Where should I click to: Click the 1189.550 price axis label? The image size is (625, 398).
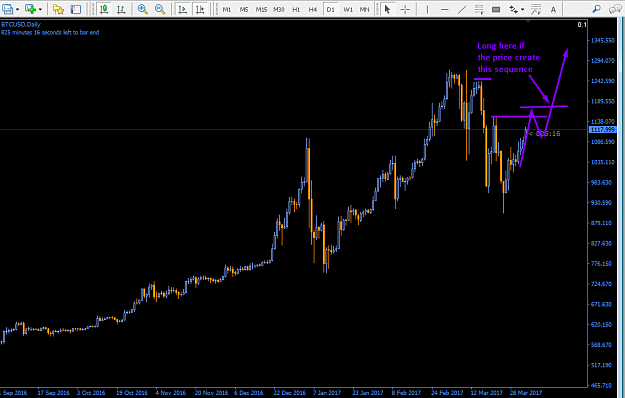pos(603,101)
